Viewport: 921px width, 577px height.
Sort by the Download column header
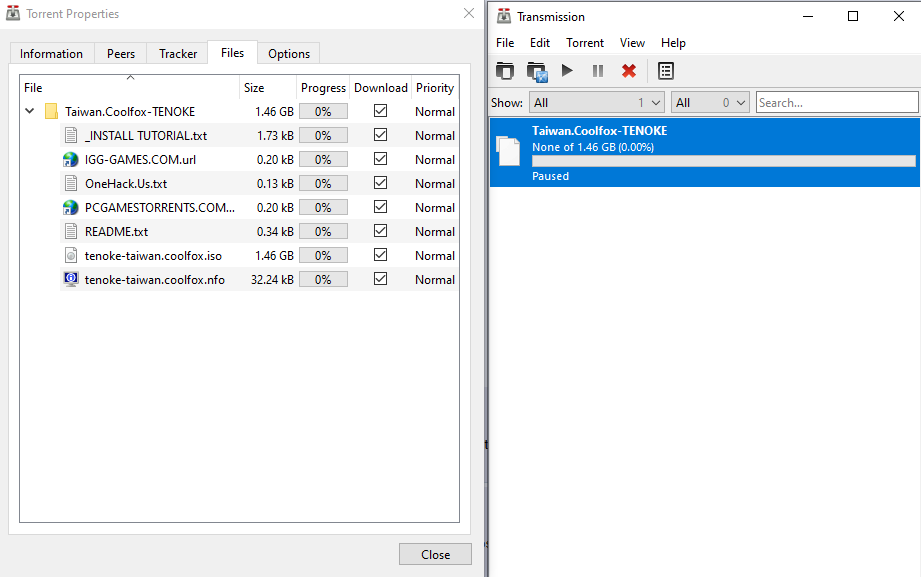click(381, 88)
